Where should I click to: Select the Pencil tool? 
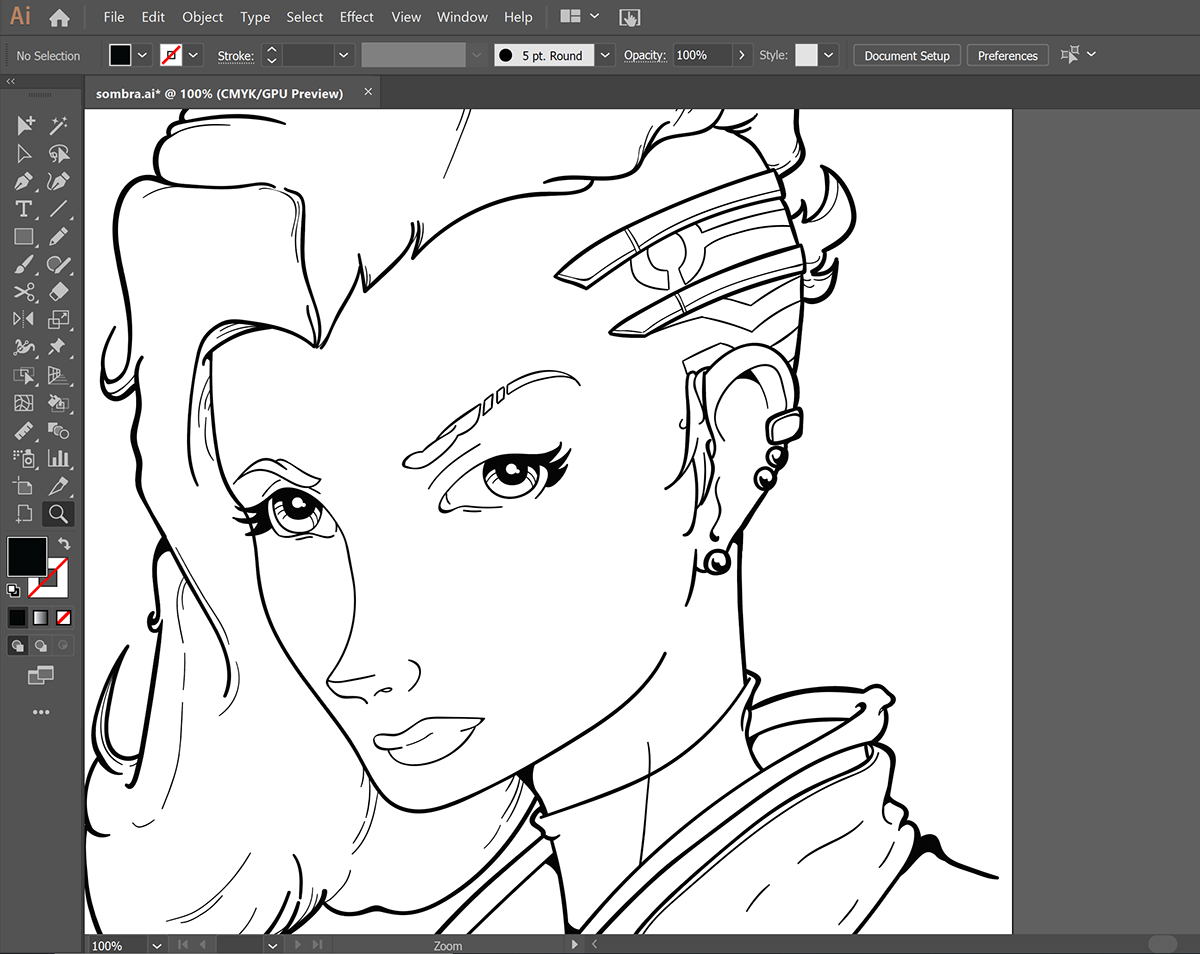59,237
